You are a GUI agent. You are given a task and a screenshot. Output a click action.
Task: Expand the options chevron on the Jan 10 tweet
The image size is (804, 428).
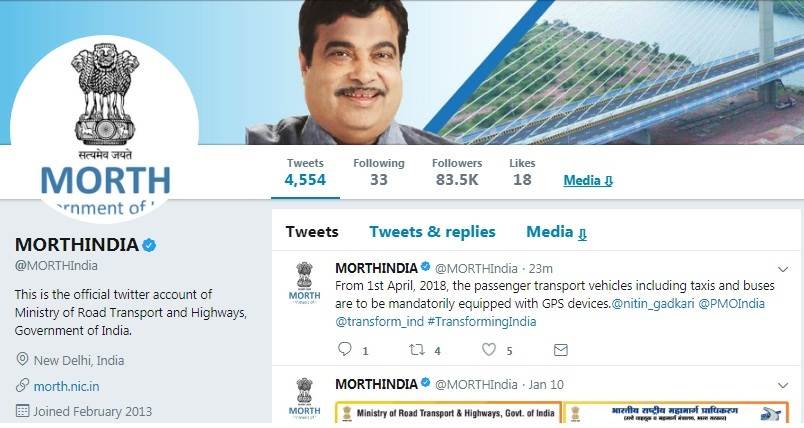point(782,385)
